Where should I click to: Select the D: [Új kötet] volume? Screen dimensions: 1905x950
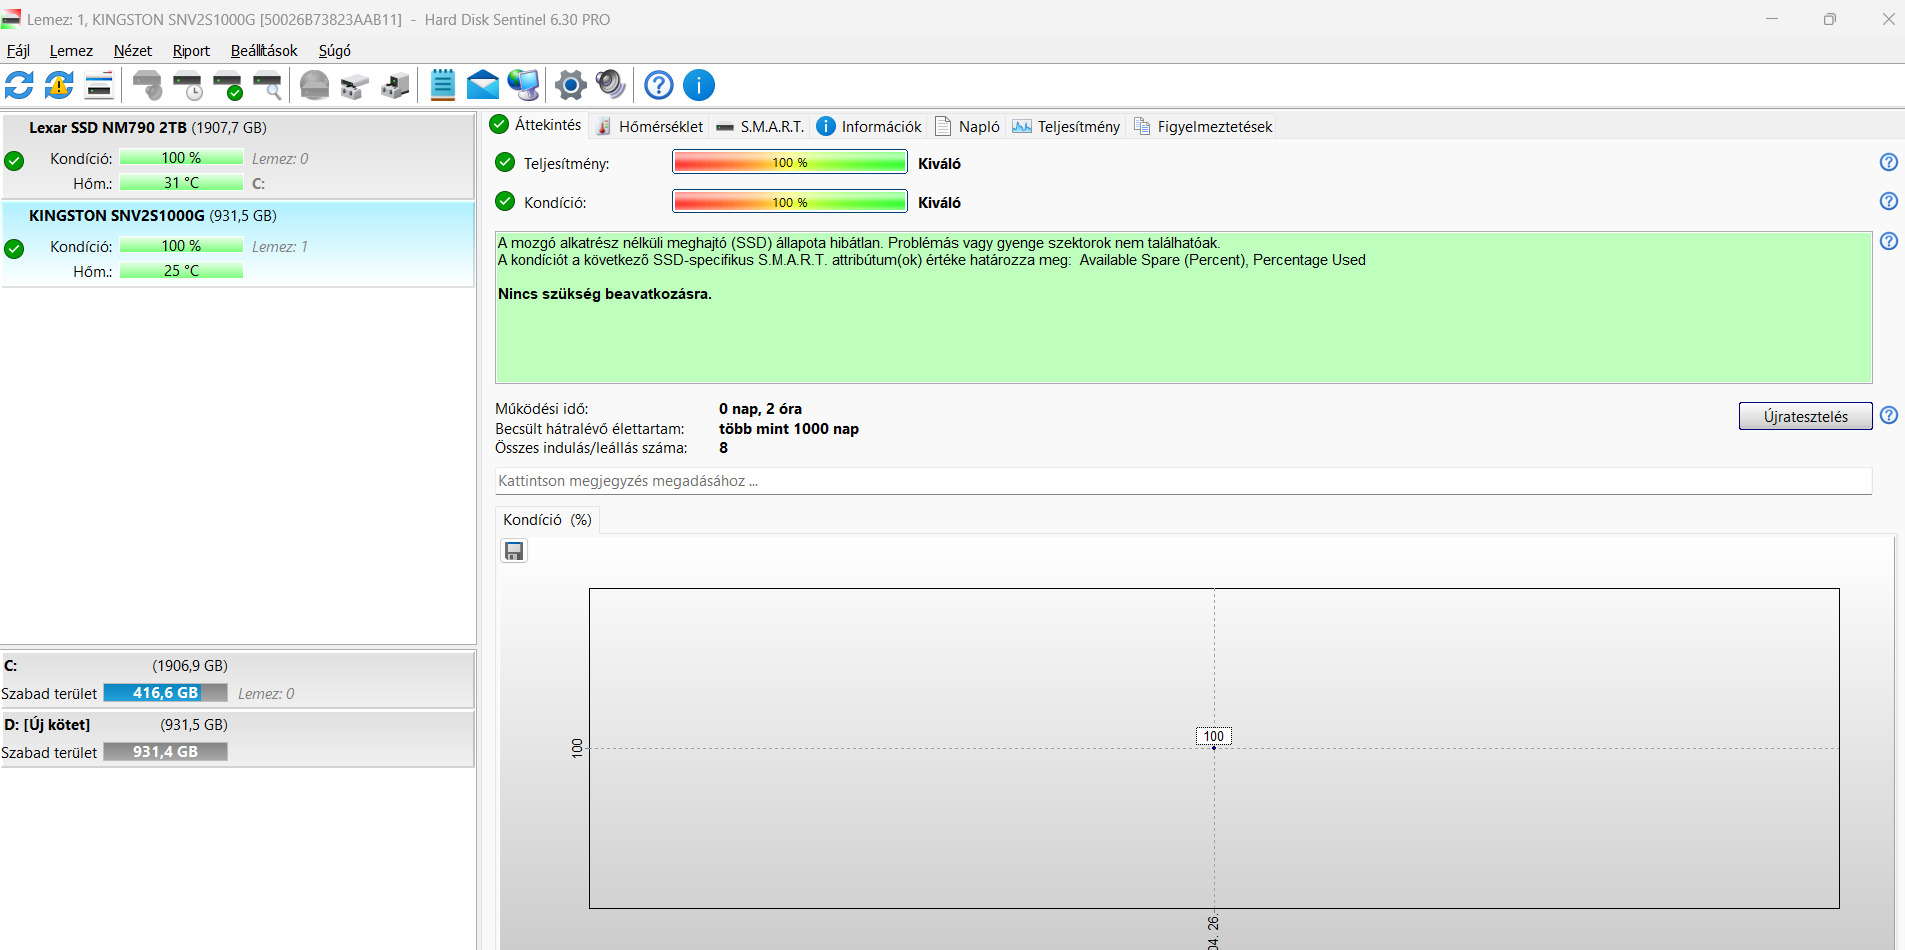coord(238,739)
